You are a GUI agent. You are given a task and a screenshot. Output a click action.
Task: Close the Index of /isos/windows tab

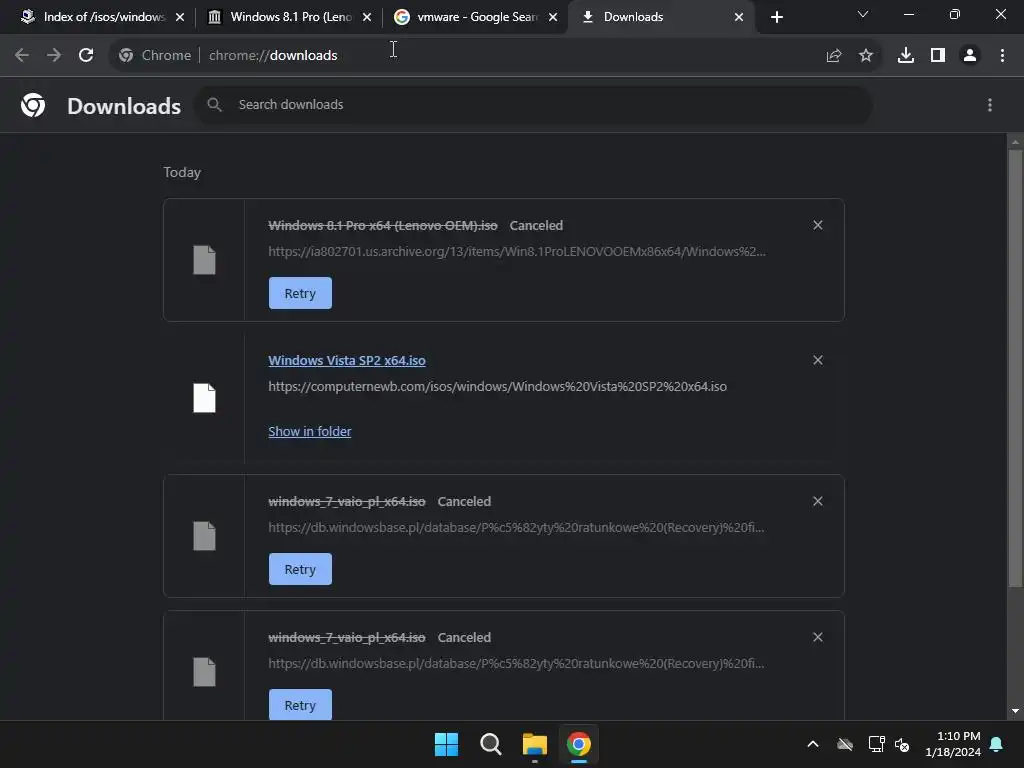point(180,17)
